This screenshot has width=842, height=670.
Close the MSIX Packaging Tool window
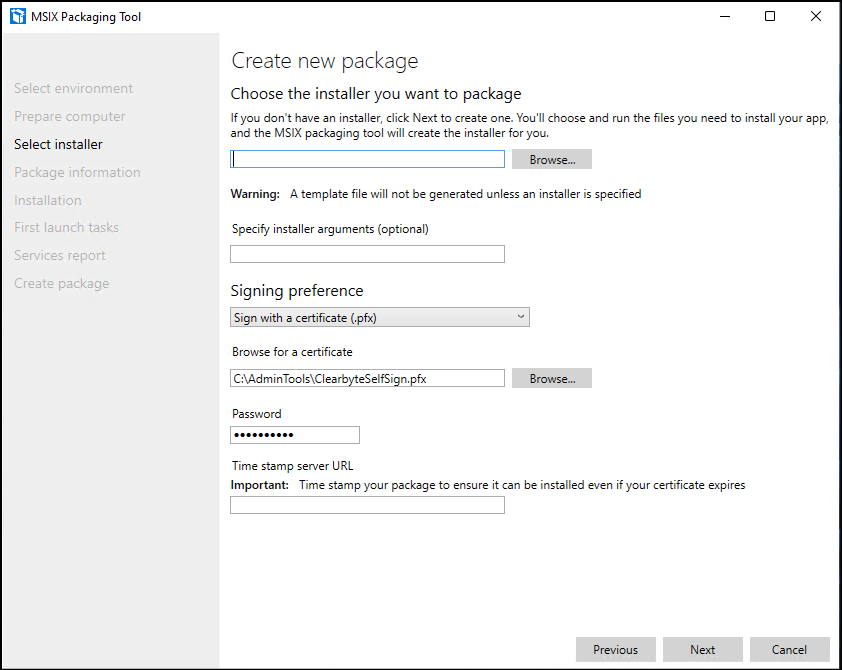(x=815, y=16)
